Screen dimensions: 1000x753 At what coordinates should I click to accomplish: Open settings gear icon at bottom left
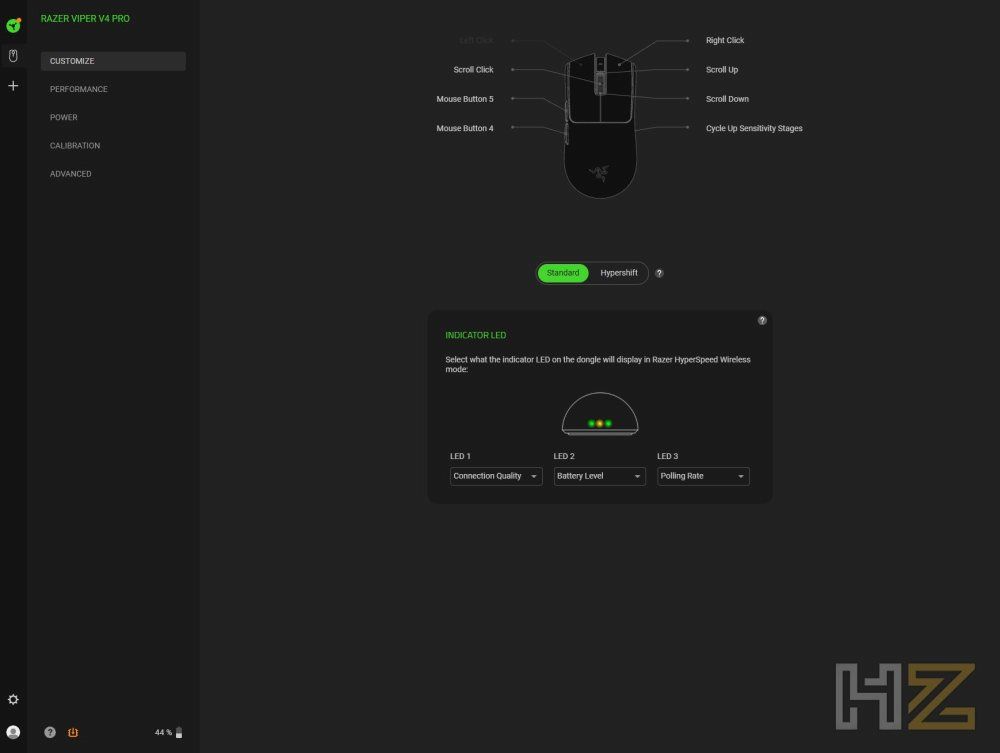point(13,699)
